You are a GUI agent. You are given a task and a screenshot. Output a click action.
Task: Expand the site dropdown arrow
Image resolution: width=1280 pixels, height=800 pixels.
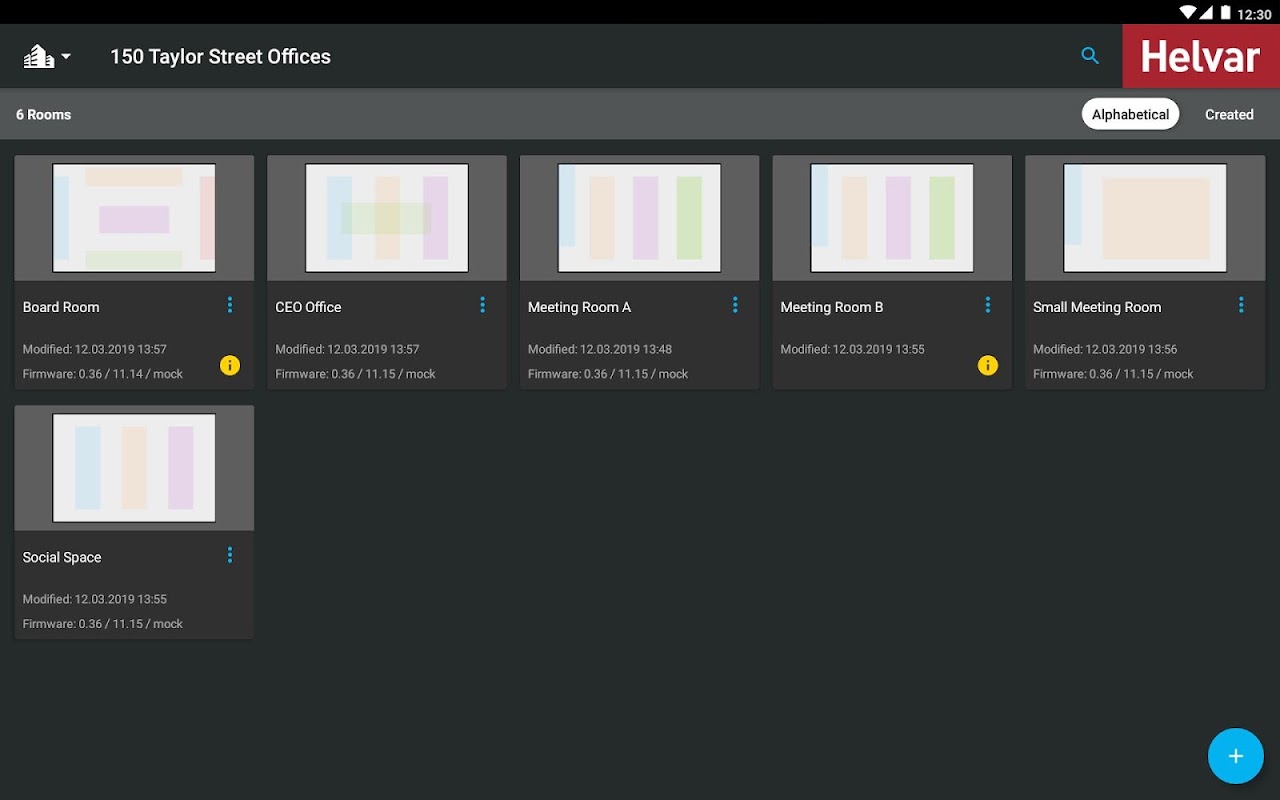coord(66,57)
